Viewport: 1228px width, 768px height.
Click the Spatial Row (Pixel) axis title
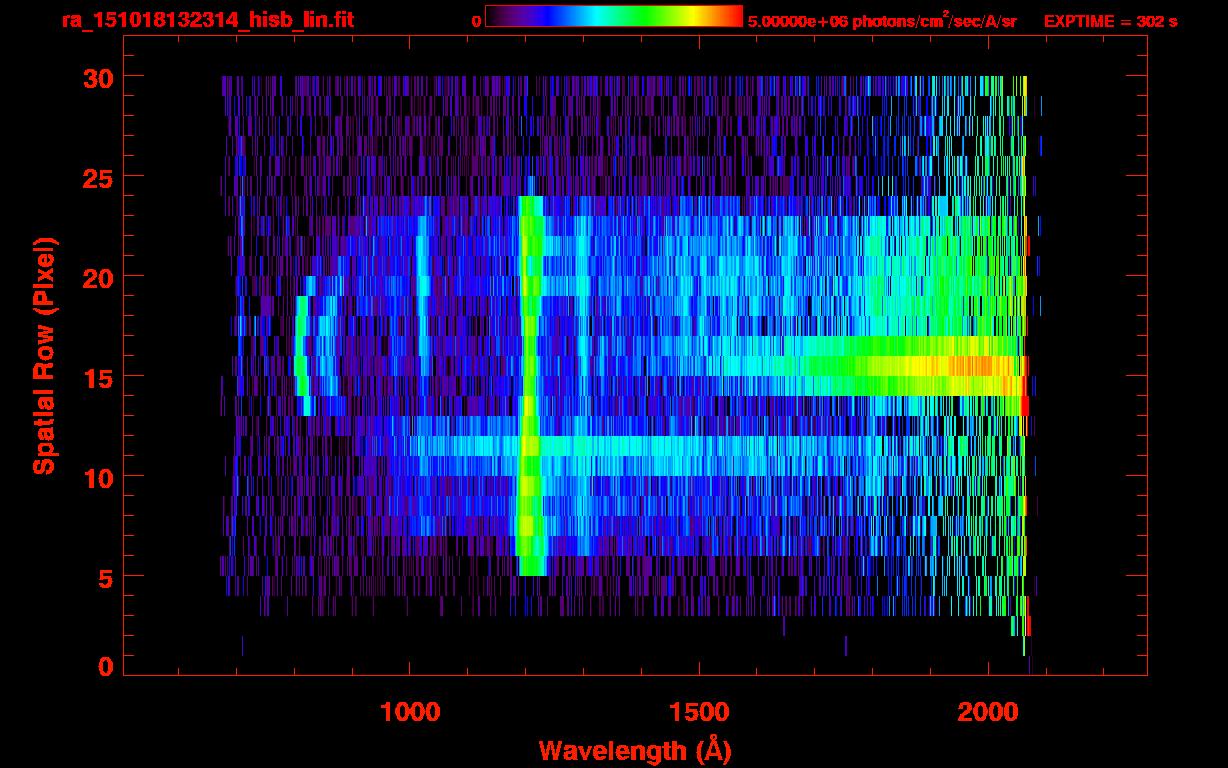(x=45, y=356)
